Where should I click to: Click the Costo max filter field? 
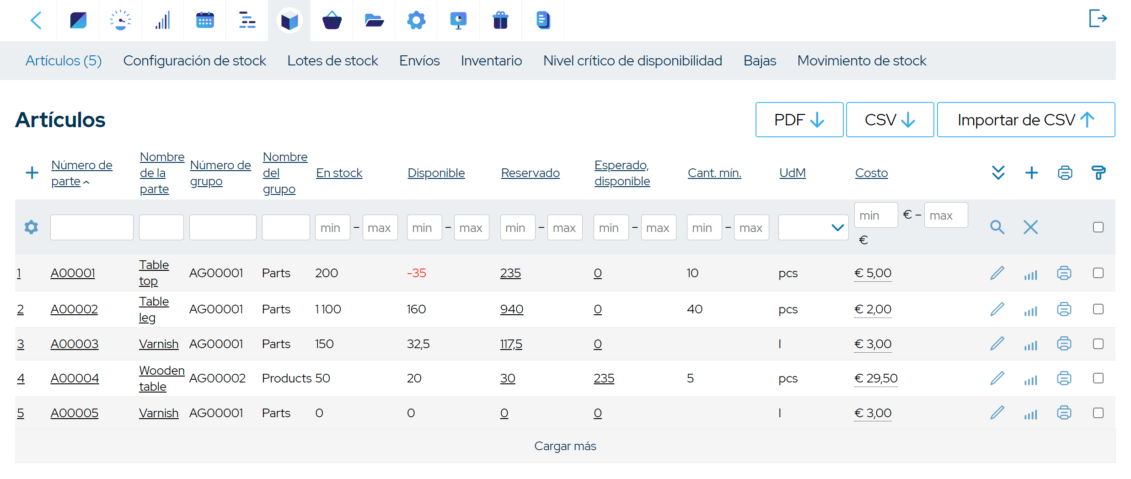pyautogui.click(x=946, y=215)
